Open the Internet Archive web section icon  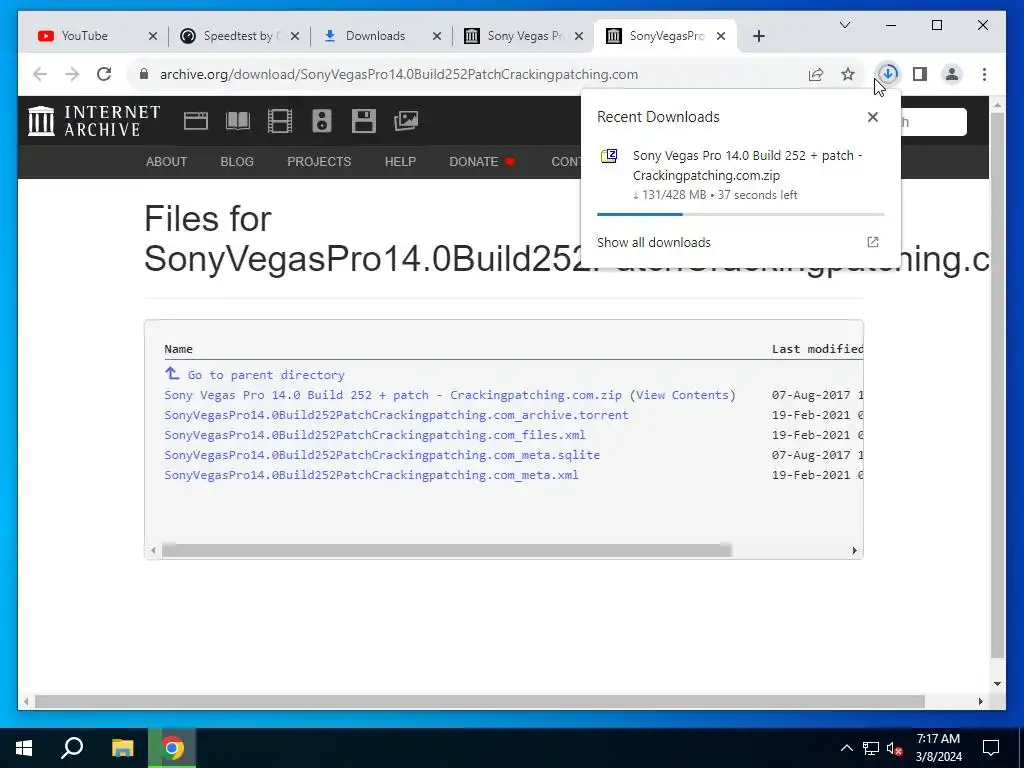tap(196, 121)
